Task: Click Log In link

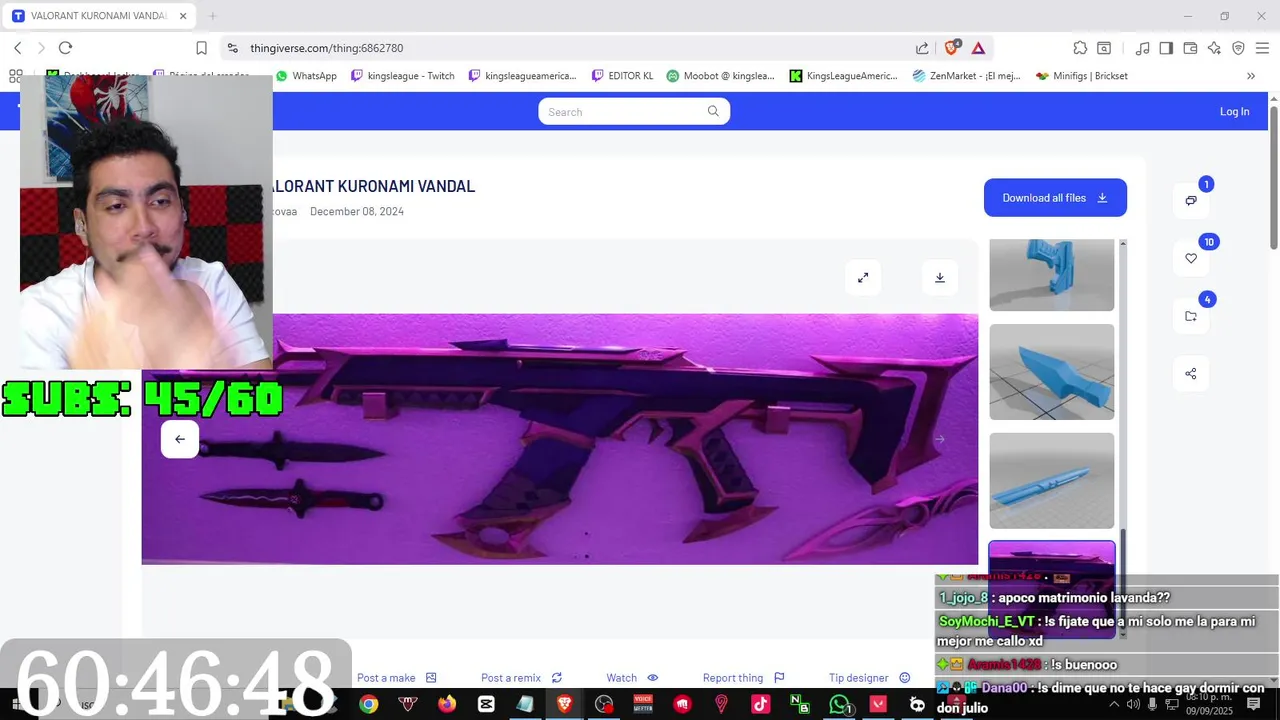Action: click(x=1234, y=112)
